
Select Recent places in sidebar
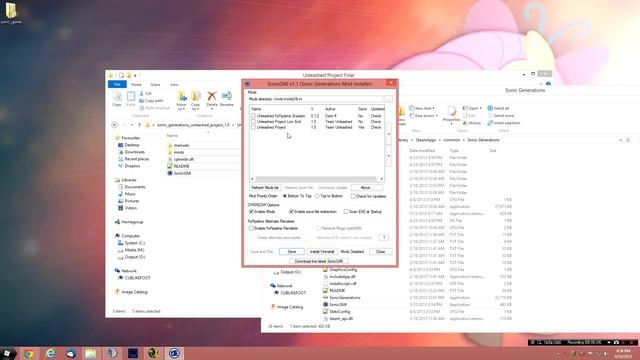click(x=133, y=159)
